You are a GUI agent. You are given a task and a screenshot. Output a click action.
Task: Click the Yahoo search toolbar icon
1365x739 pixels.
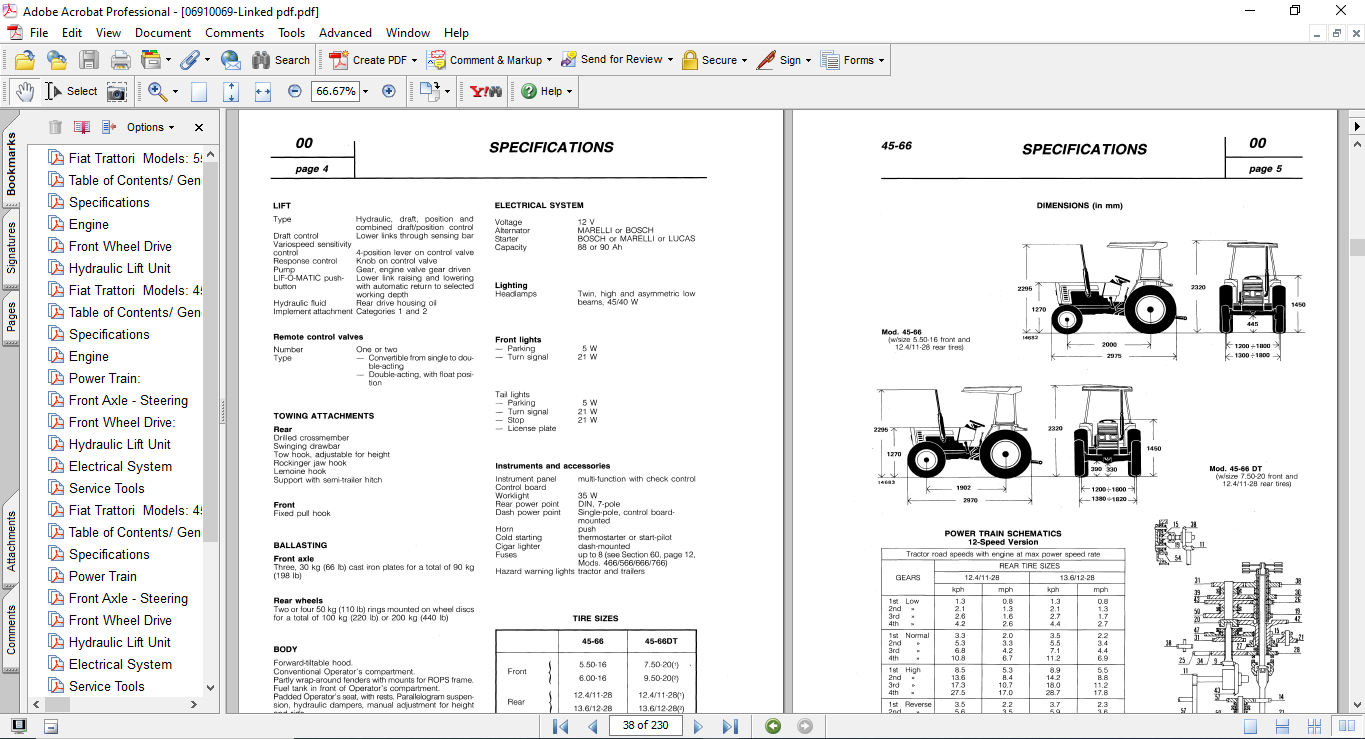pos(486,91)
